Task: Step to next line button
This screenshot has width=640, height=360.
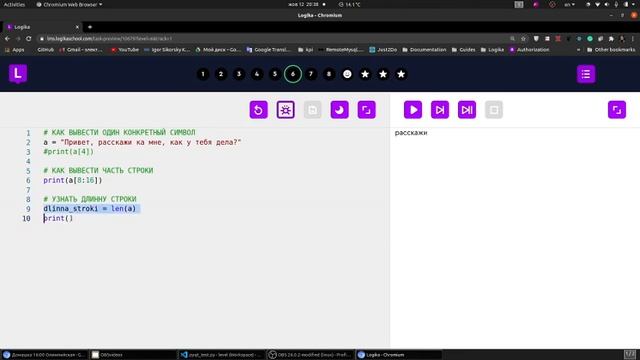Action: pos(440,110)
